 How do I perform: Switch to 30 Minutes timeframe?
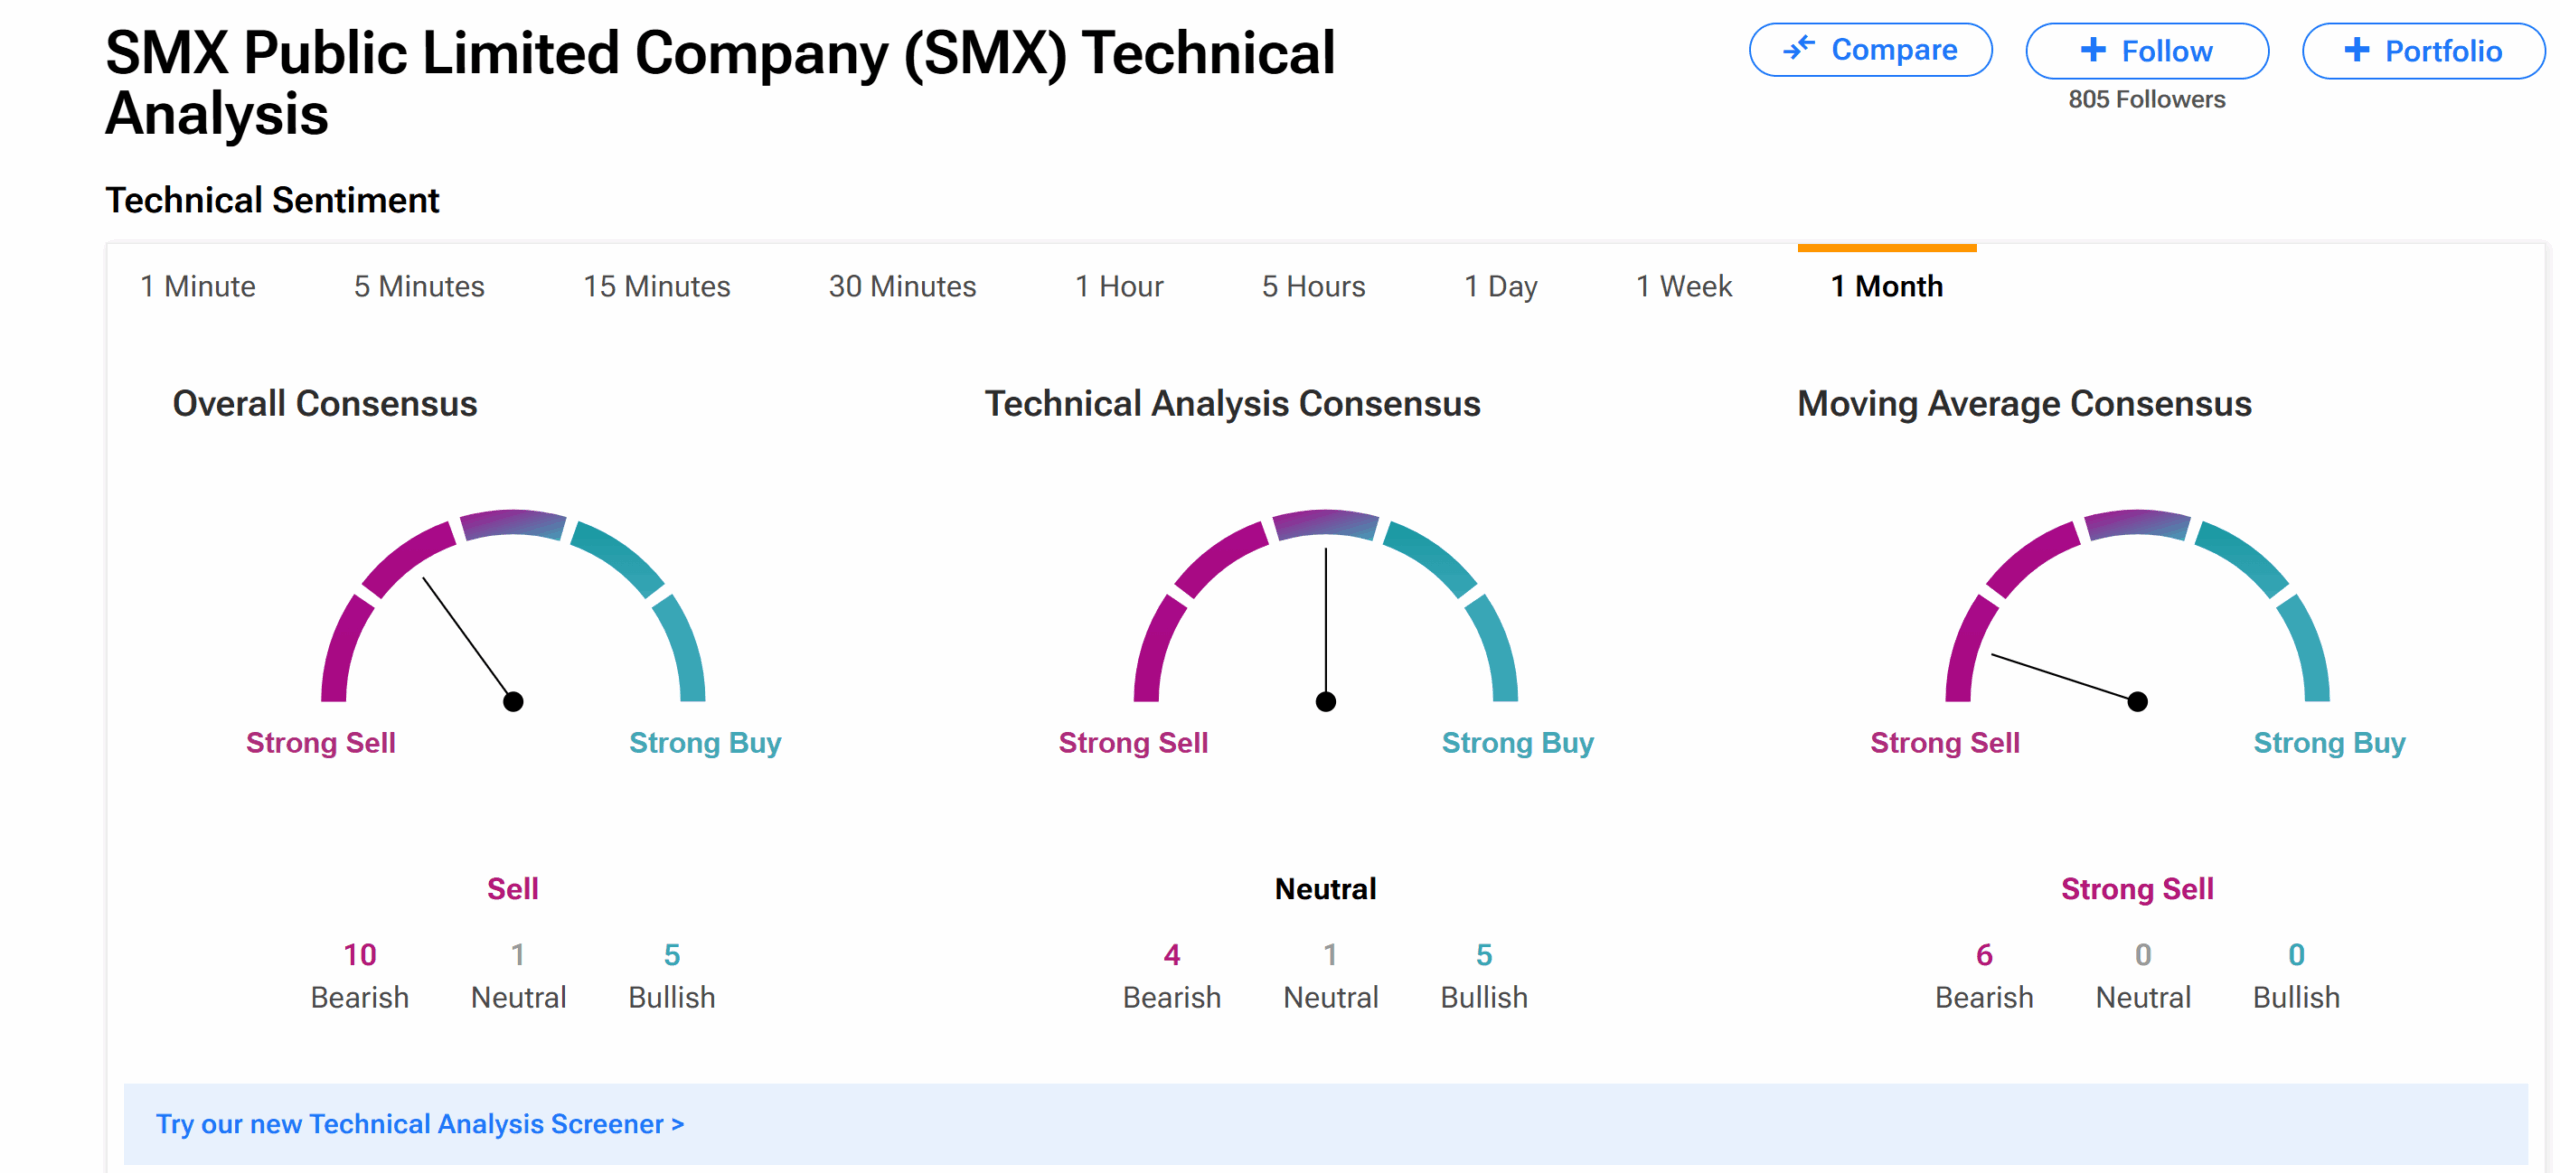click(902, 286)
